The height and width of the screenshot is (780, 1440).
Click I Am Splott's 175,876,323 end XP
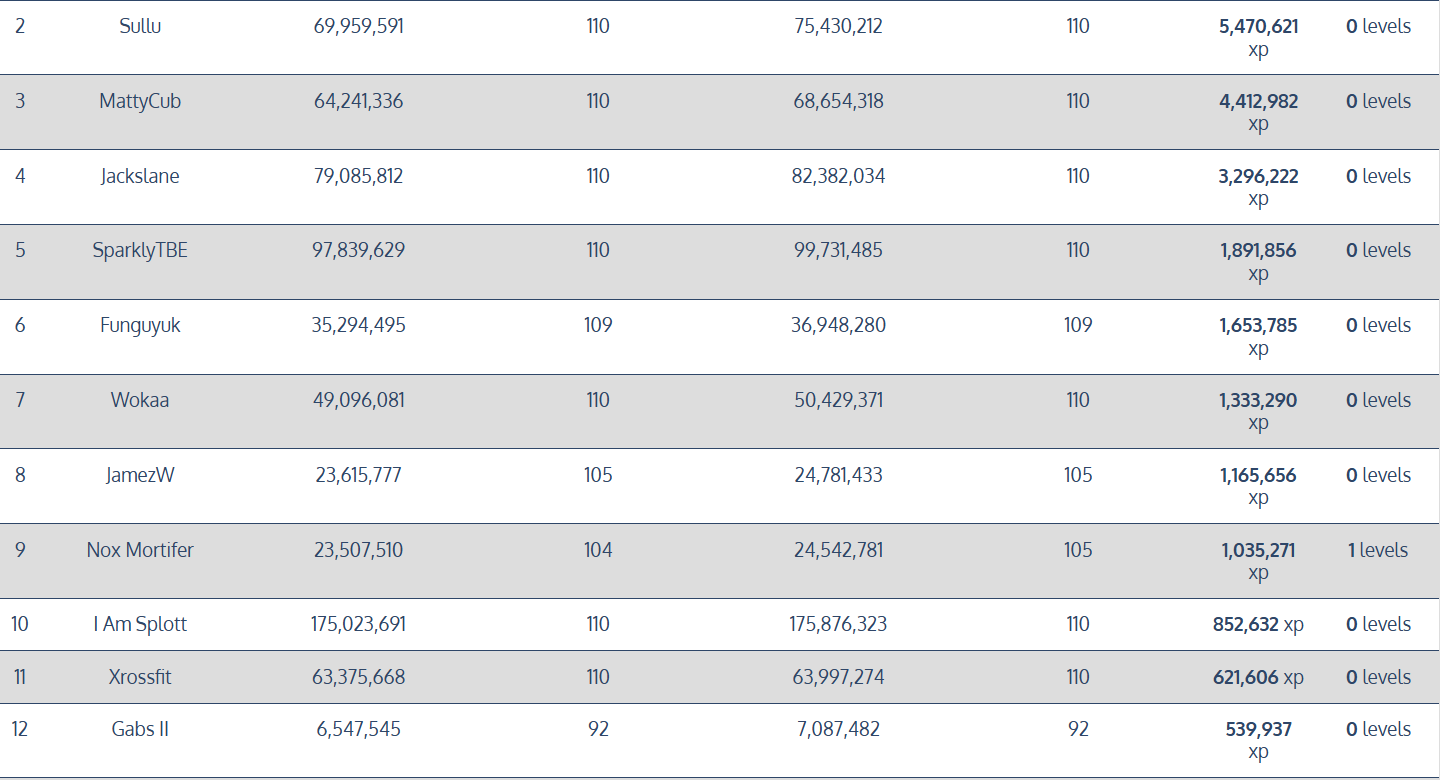838,625
